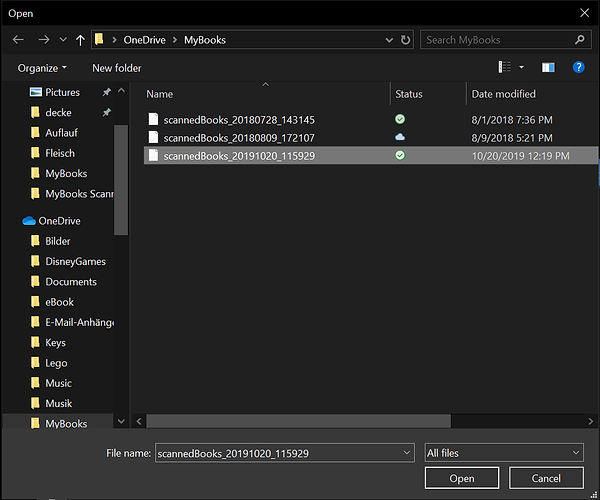This screenshot has width=600, height=500.
Task: Sort files by Date modified column
Action: (x=503, y=94)
